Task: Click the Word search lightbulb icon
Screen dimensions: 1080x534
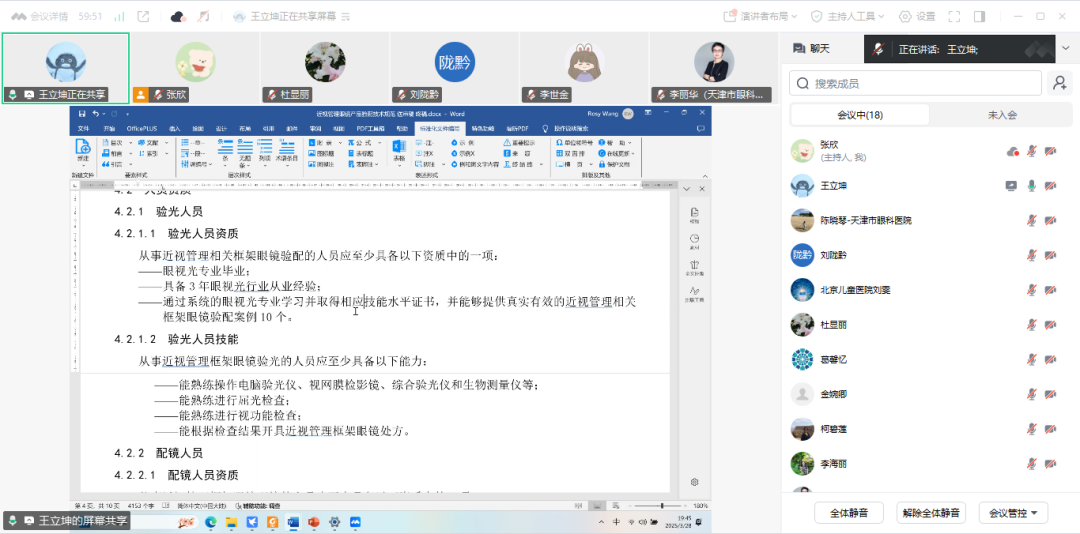Action: (546, 128)
